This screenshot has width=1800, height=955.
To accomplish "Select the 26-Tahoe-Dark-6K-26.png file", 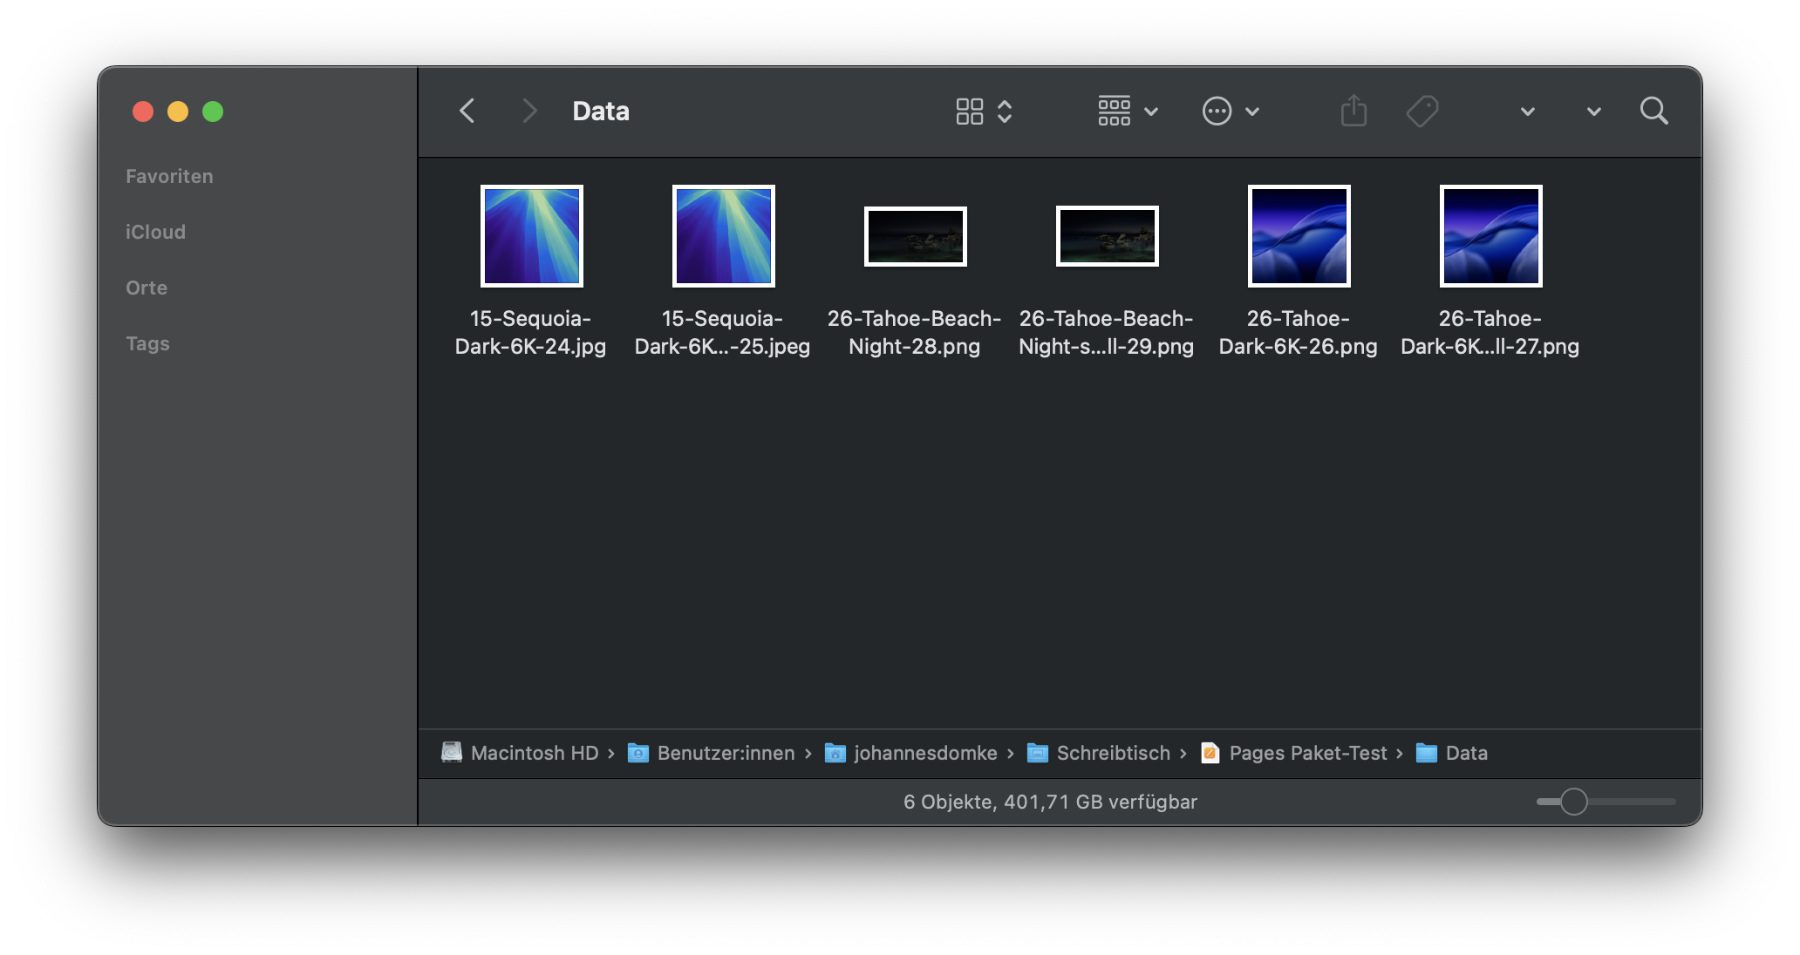I will (x=1298, y=236).
